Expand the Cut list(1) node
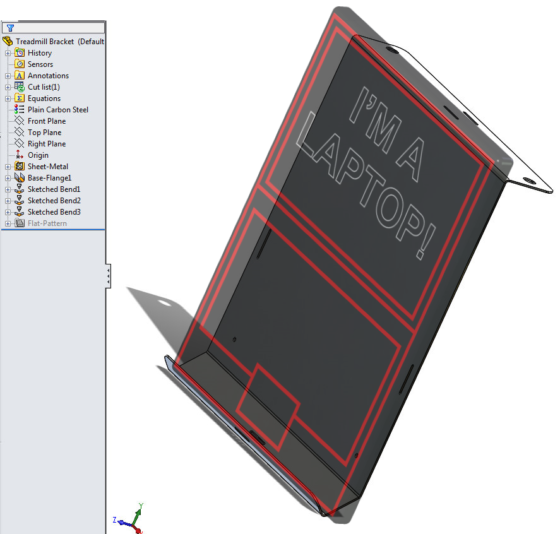 pyautogui.click(x=8, y=87)
